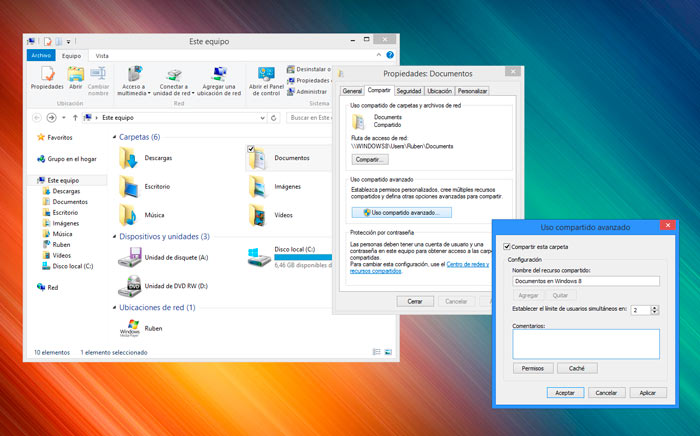Select Disco local (C:) in navigation tree

(x=68, y=266)
